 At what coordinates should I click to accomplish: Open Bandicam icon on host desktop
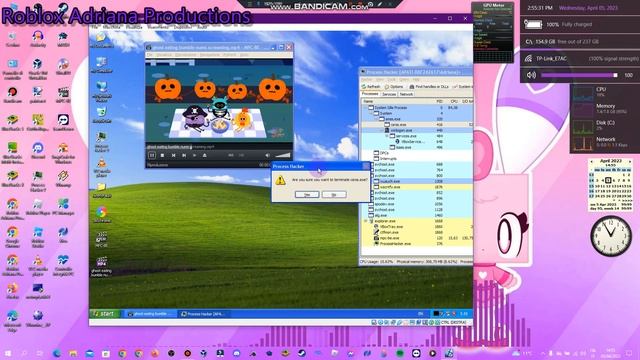coord(12,95)
